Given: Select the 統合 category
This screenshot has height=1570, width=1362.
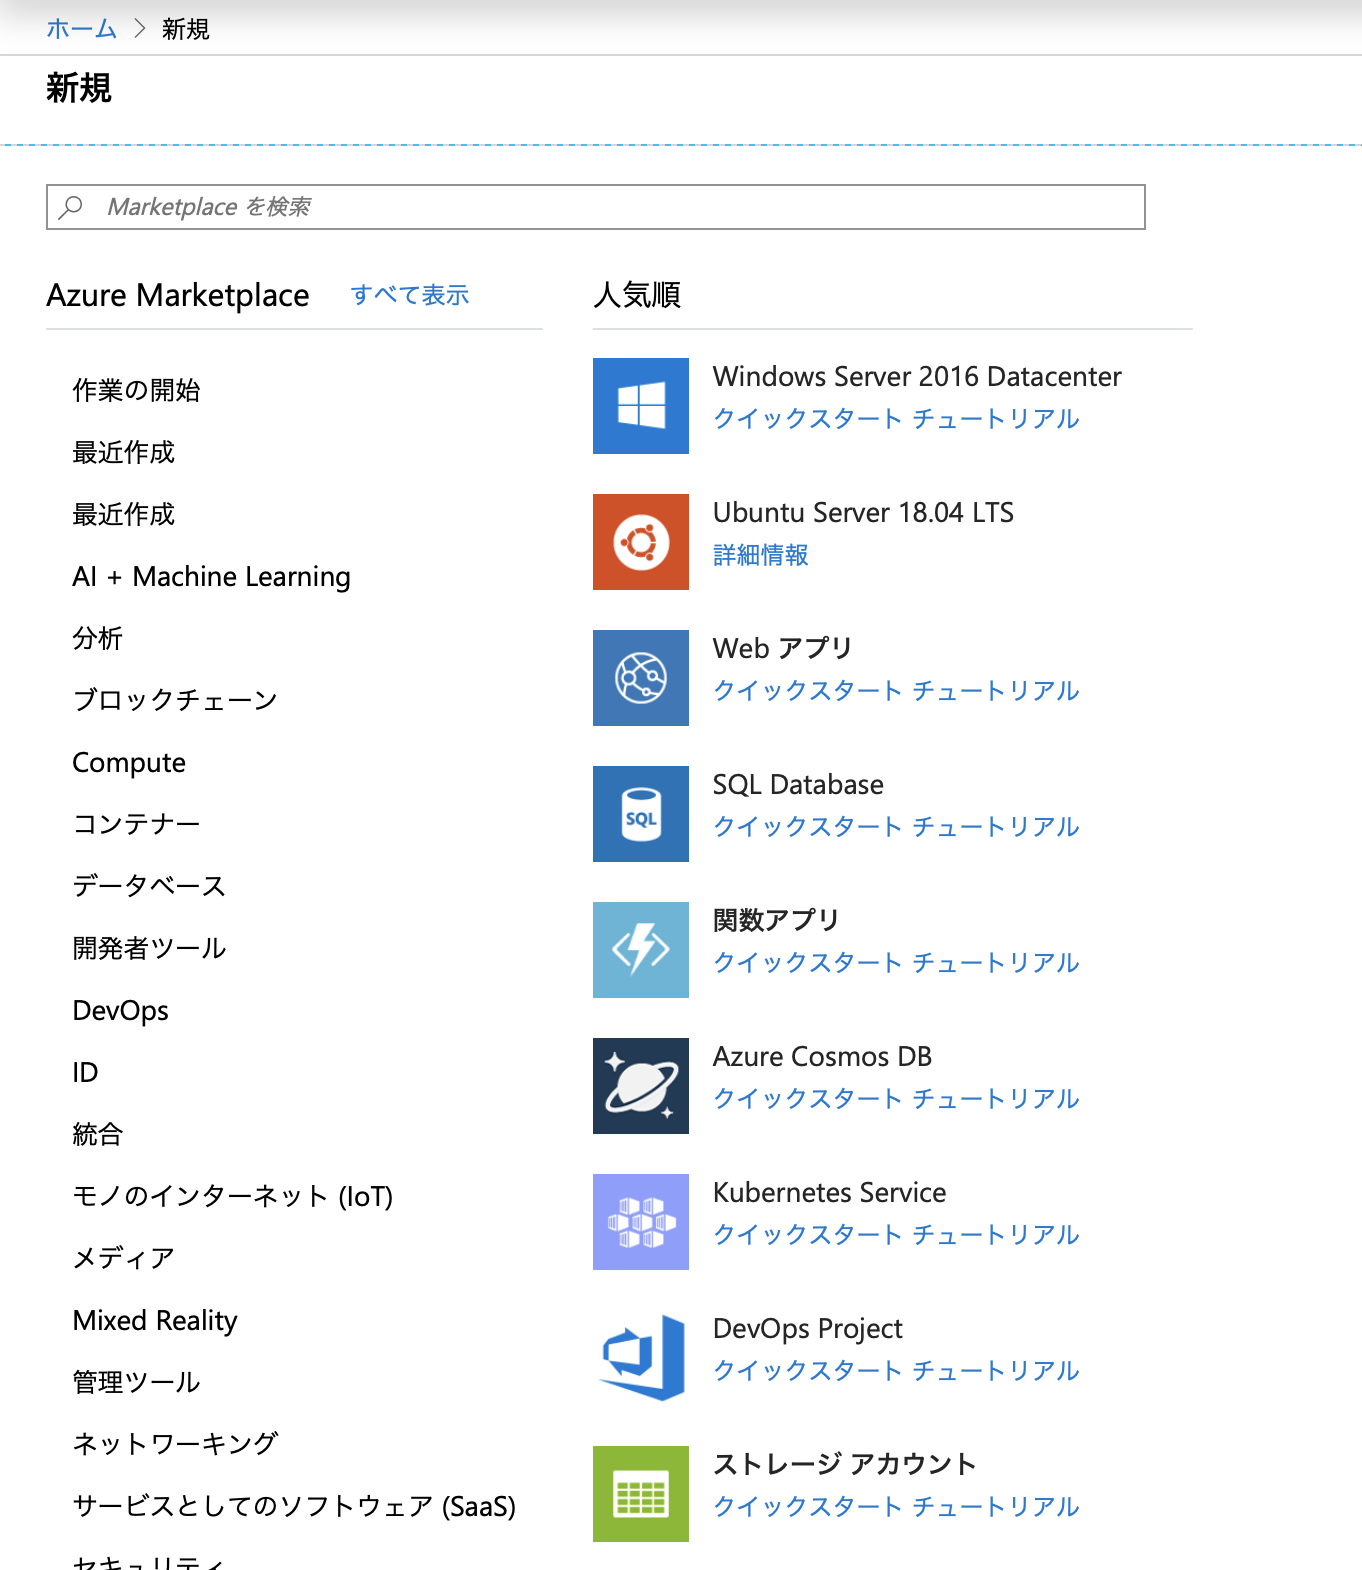Looking at the screenshot, I should [98, 1135].
